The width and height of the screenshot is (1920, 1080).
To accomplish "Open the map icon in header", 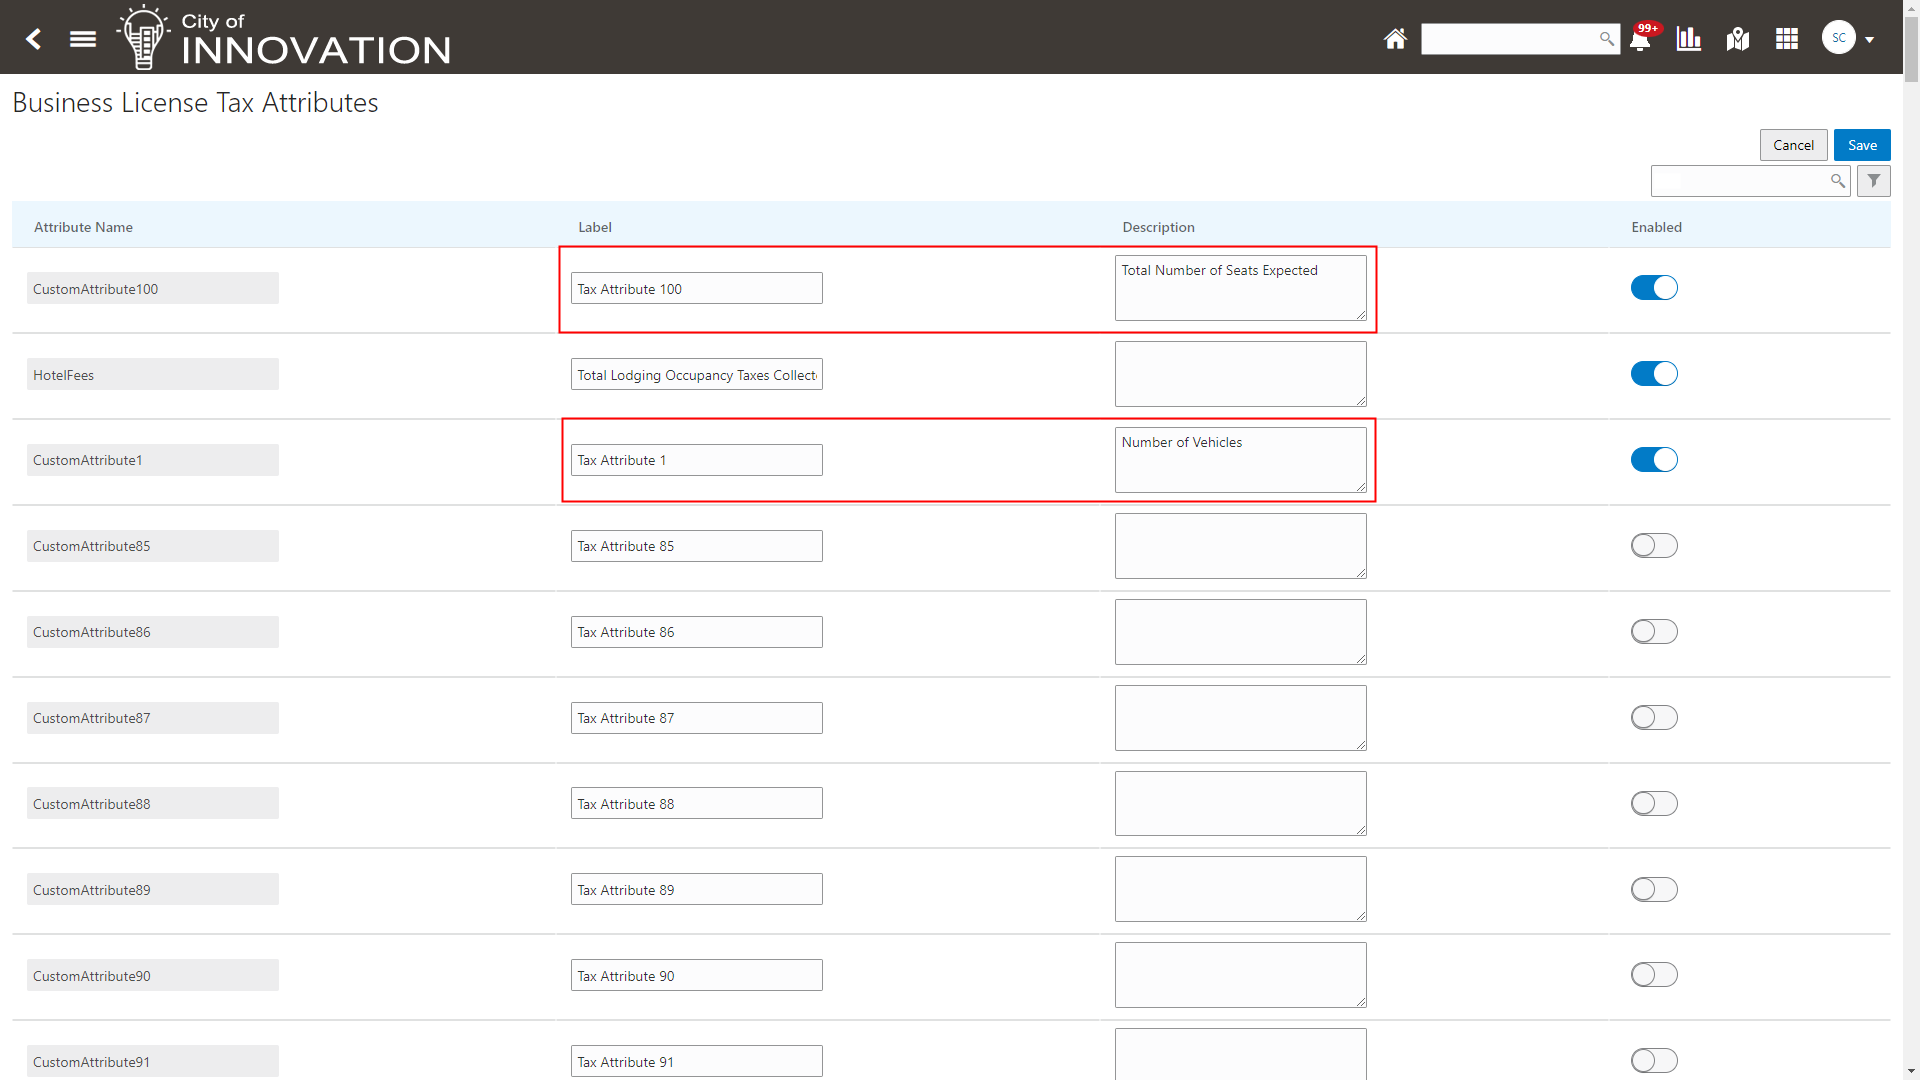I will coord(1738,39).
